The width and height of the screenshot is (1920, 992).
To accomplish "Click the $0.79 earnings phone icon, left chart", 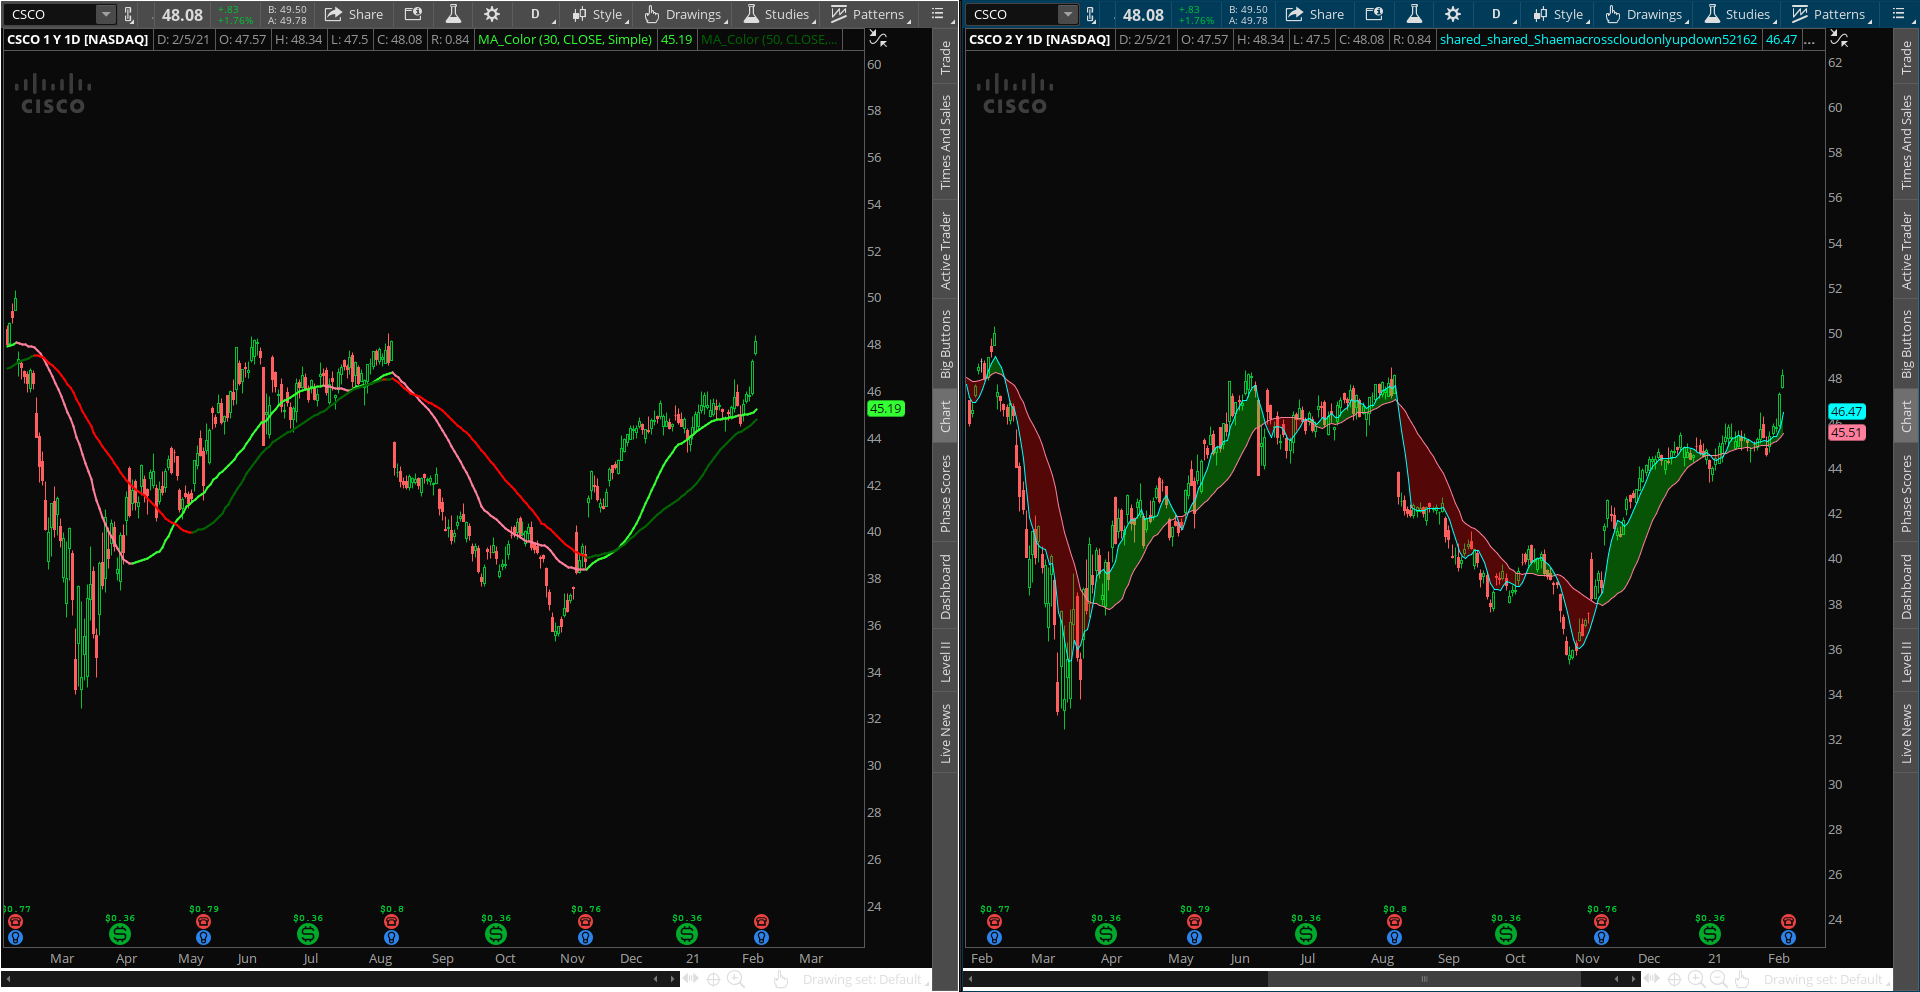I will click(x=204, y=922).
